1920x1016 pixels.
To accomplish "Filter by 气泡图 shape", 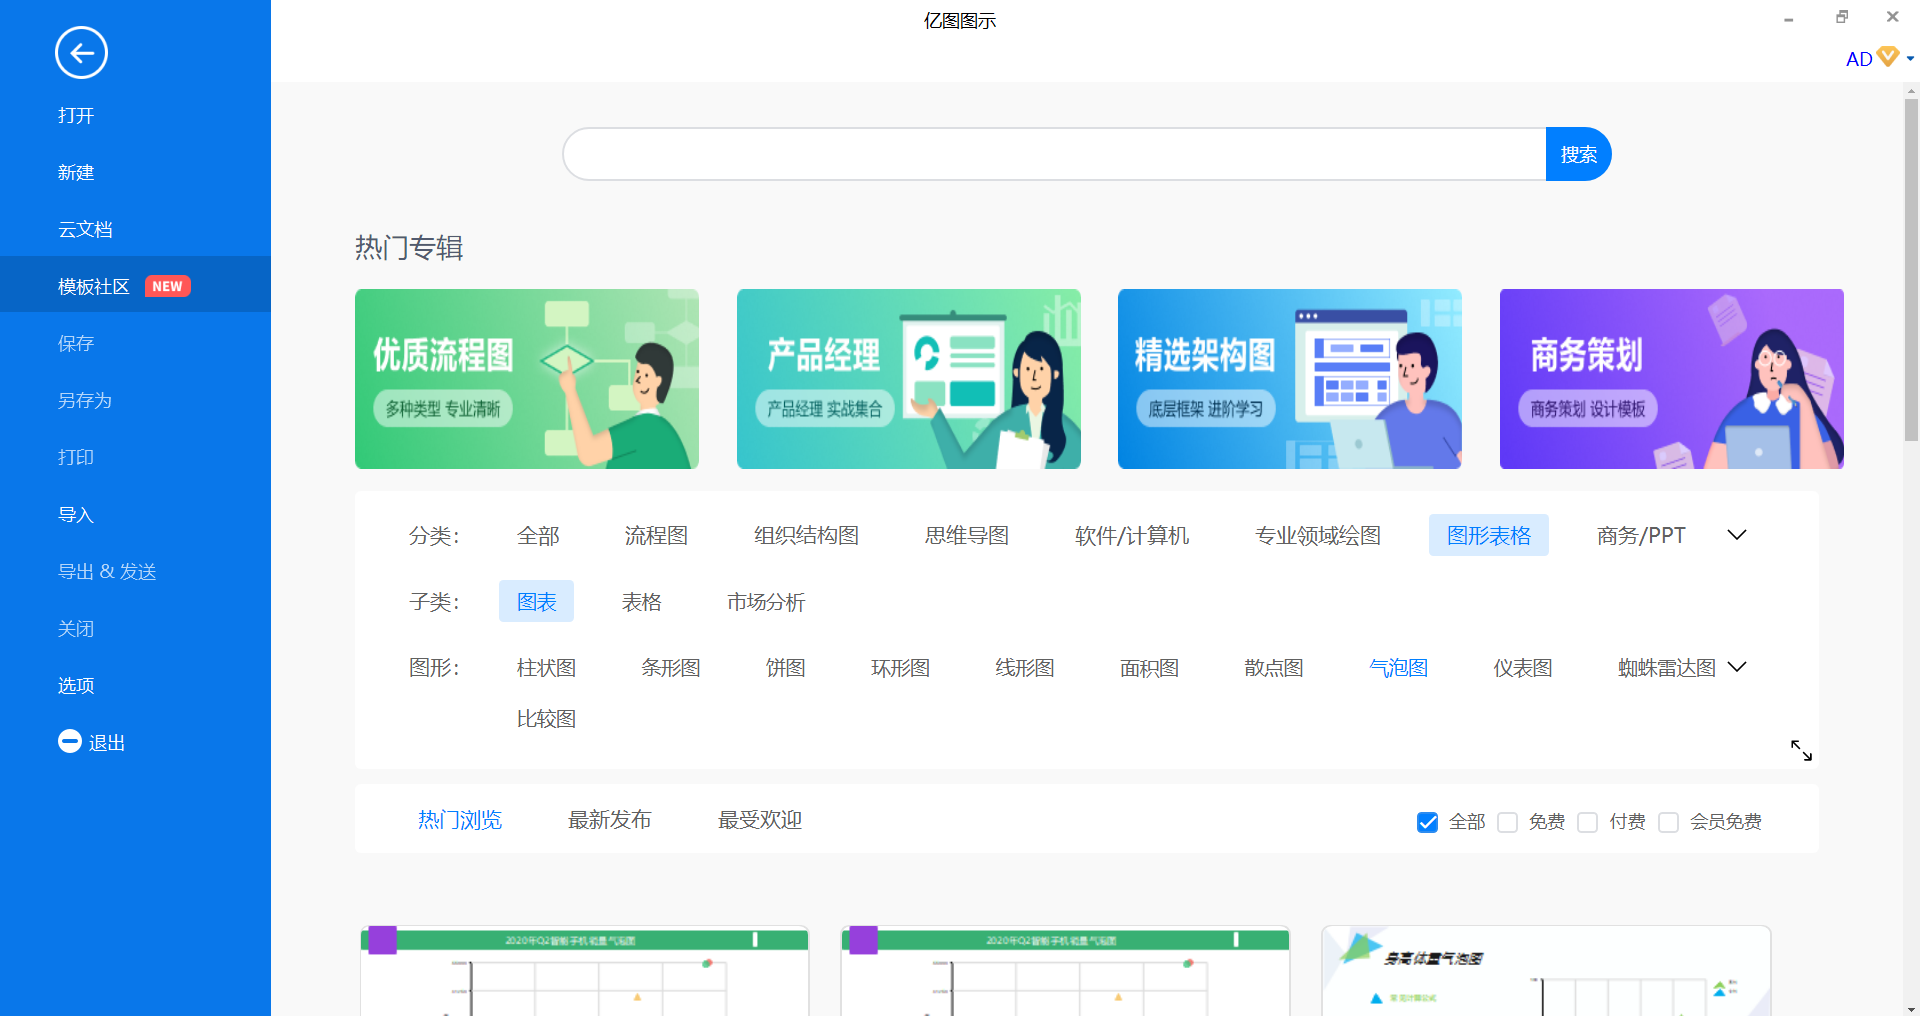I will [x=1398, y=667].
